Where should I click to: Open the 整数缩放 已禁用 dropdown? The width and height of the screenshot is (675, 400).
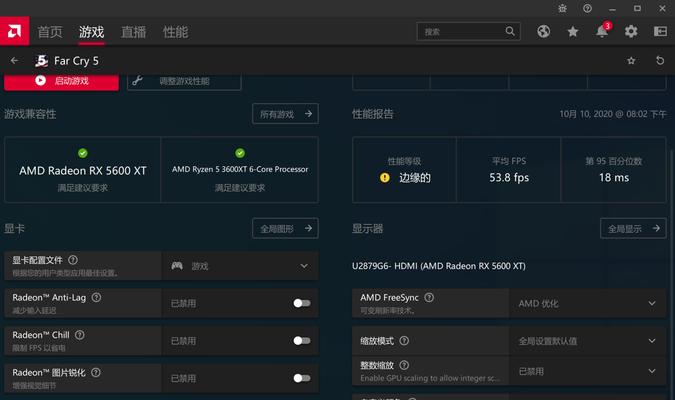click(x=588, y=371)
